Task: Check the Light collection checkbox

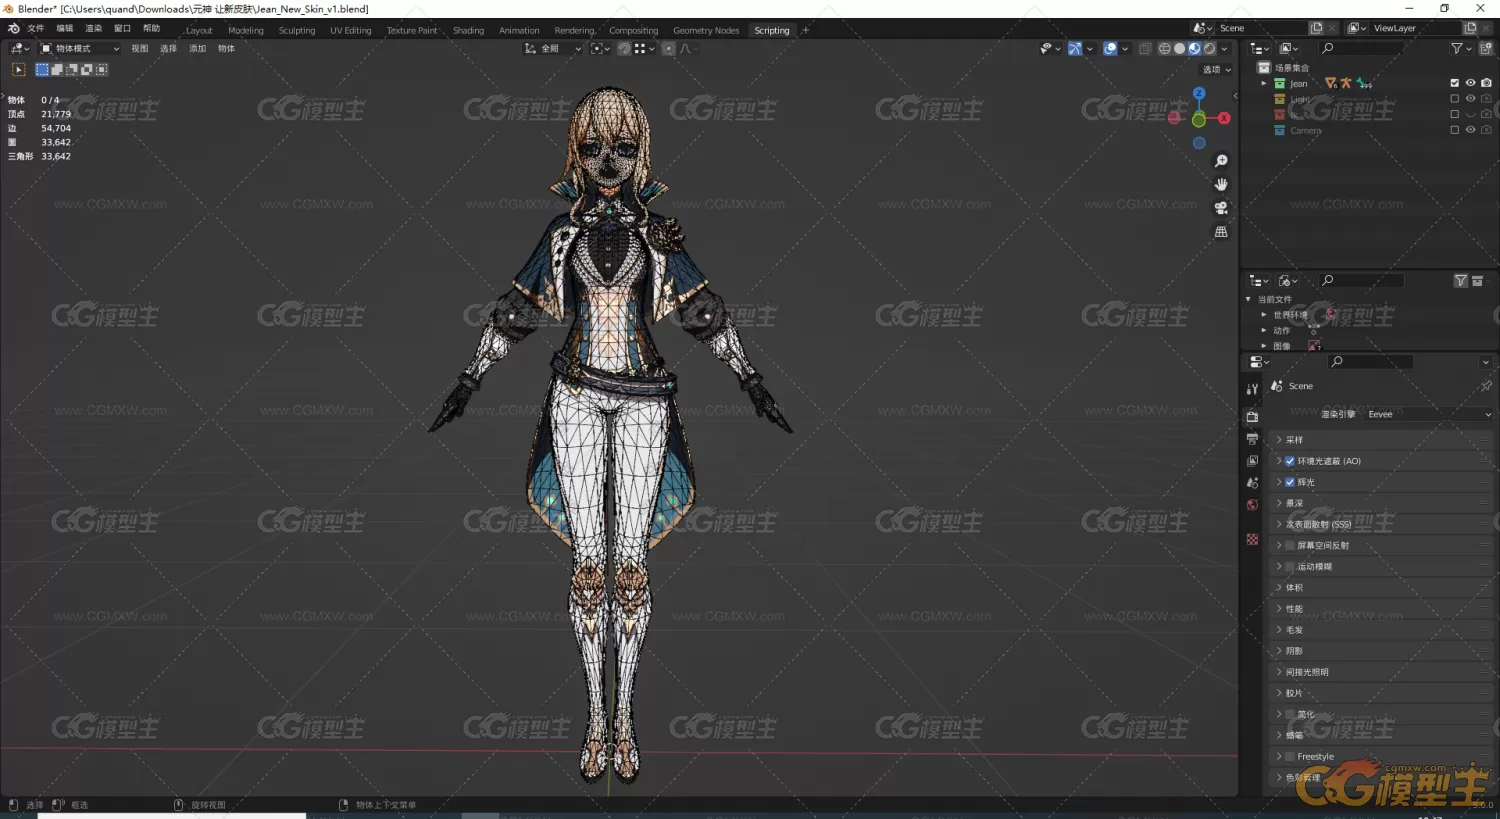Action: (1455, 99)
